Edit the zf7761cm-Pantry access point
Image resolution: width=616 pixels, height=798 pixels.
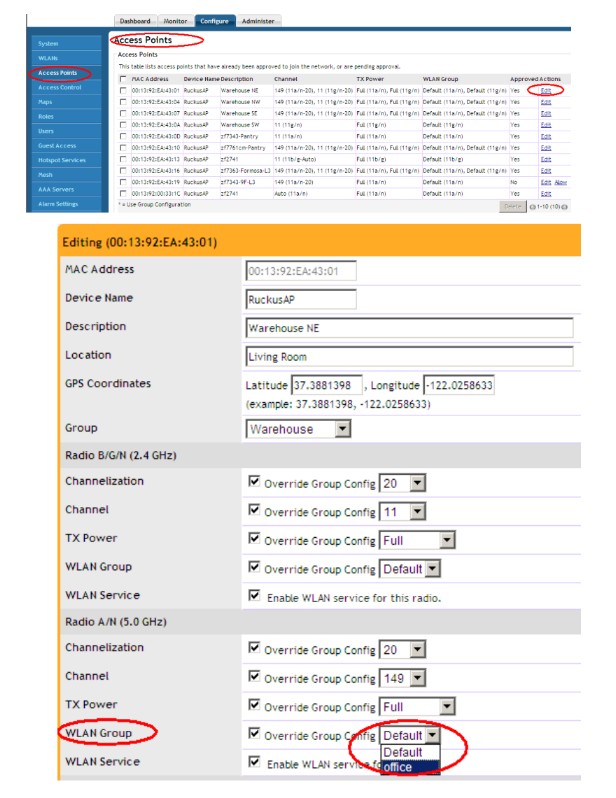(x=546, y=148)
